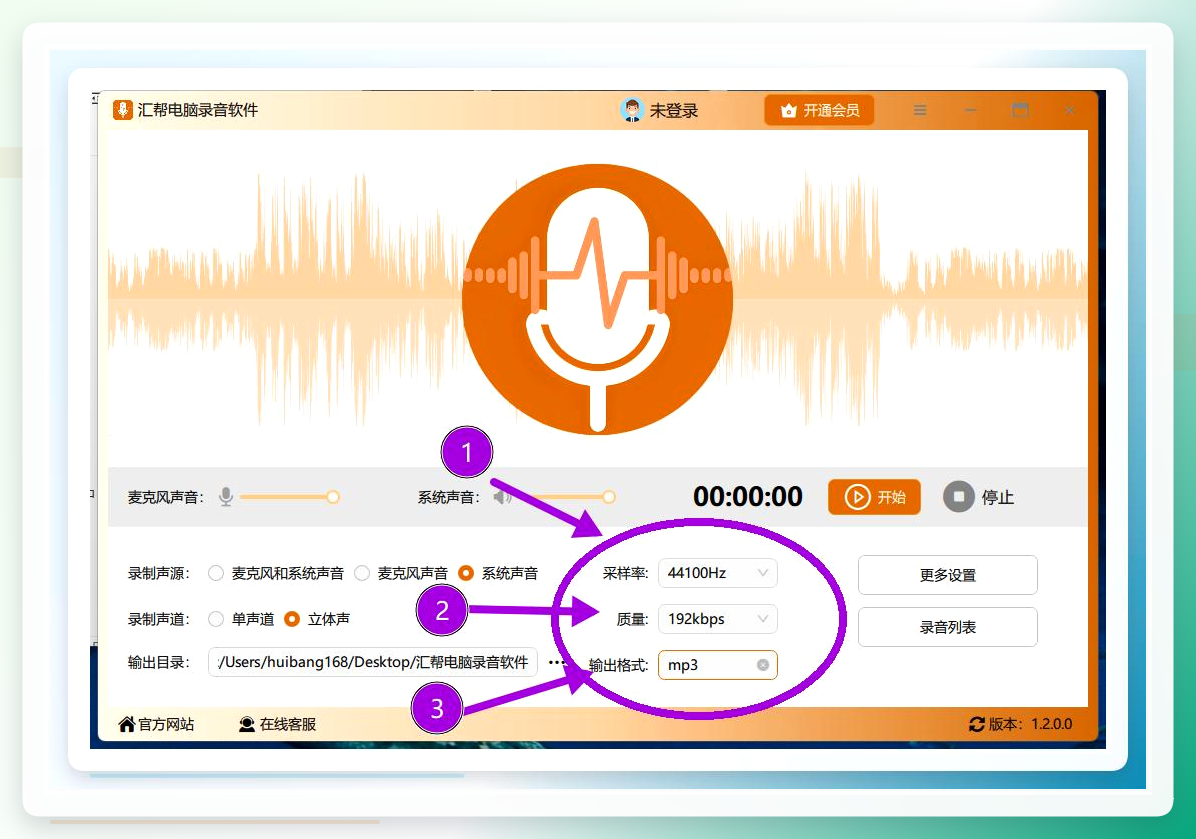The width and height of the screenshot is (1196, 839).
Task: Open the 输出格式 mp3 dropdown
Action: click(x=718, y=665)
